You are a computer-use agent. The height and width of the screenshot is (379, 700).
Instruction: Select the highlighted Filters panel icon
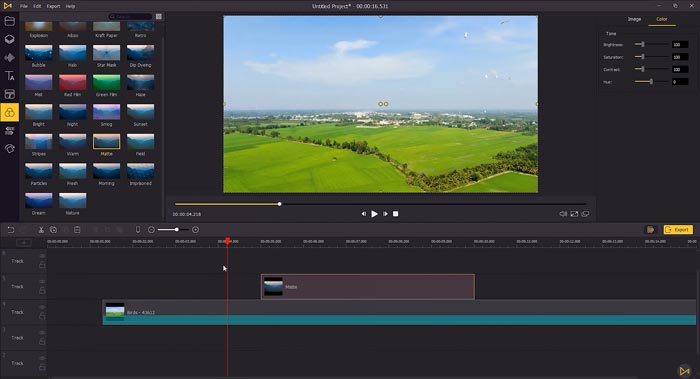click(9, 112)
